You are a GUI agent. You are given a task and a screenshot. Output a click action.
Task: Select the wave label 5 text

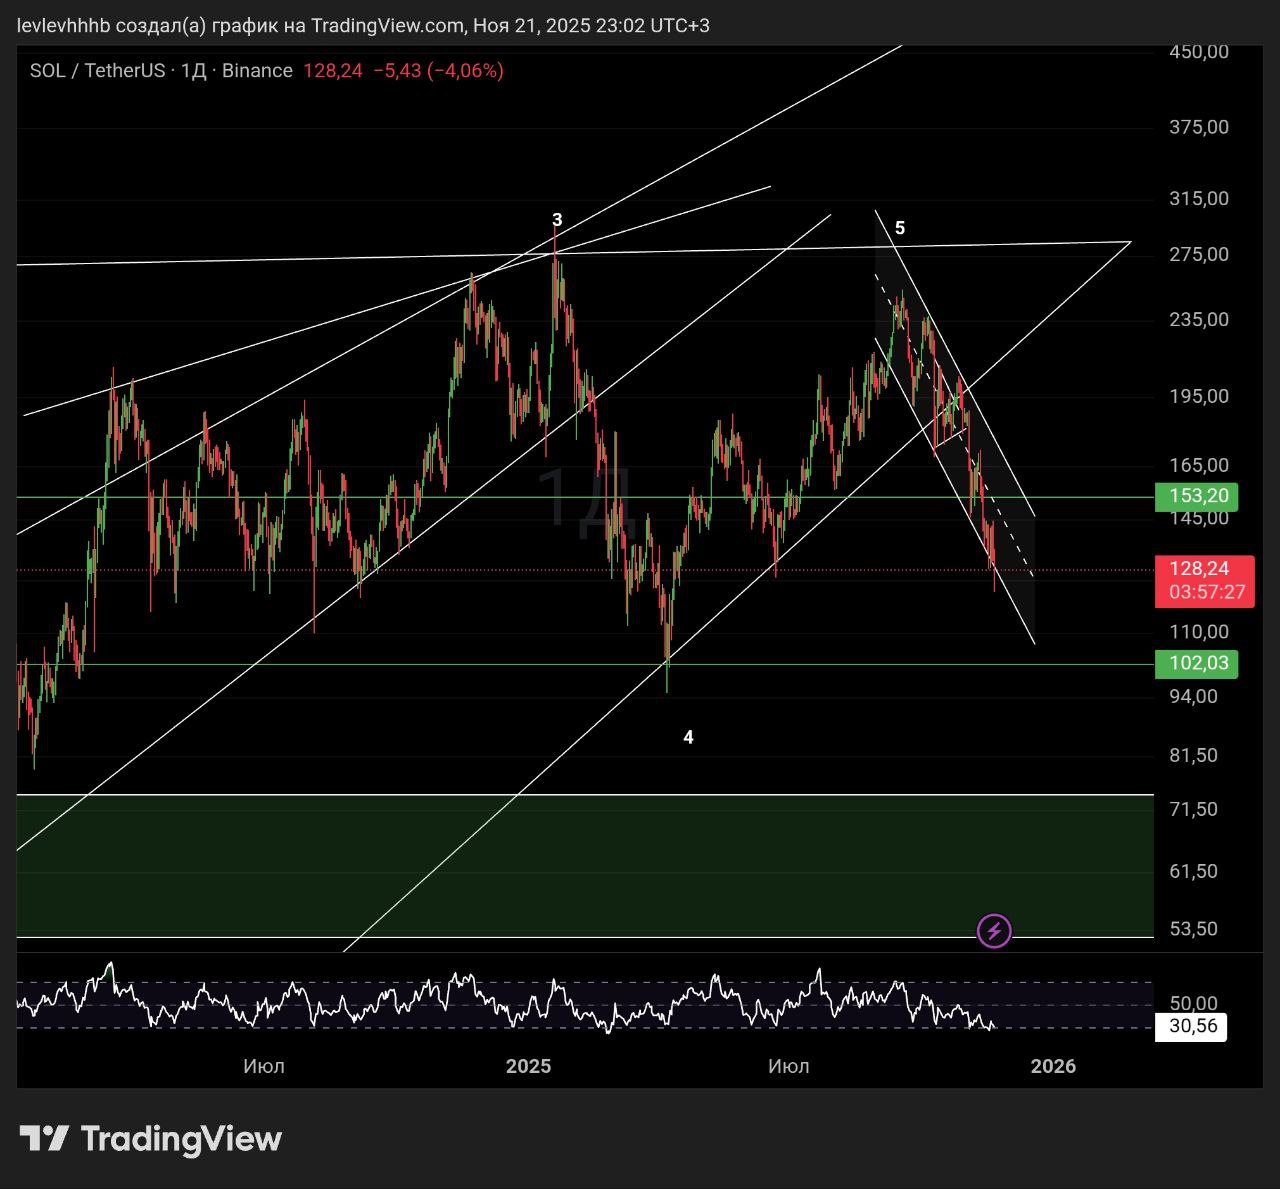coord(900,228)
